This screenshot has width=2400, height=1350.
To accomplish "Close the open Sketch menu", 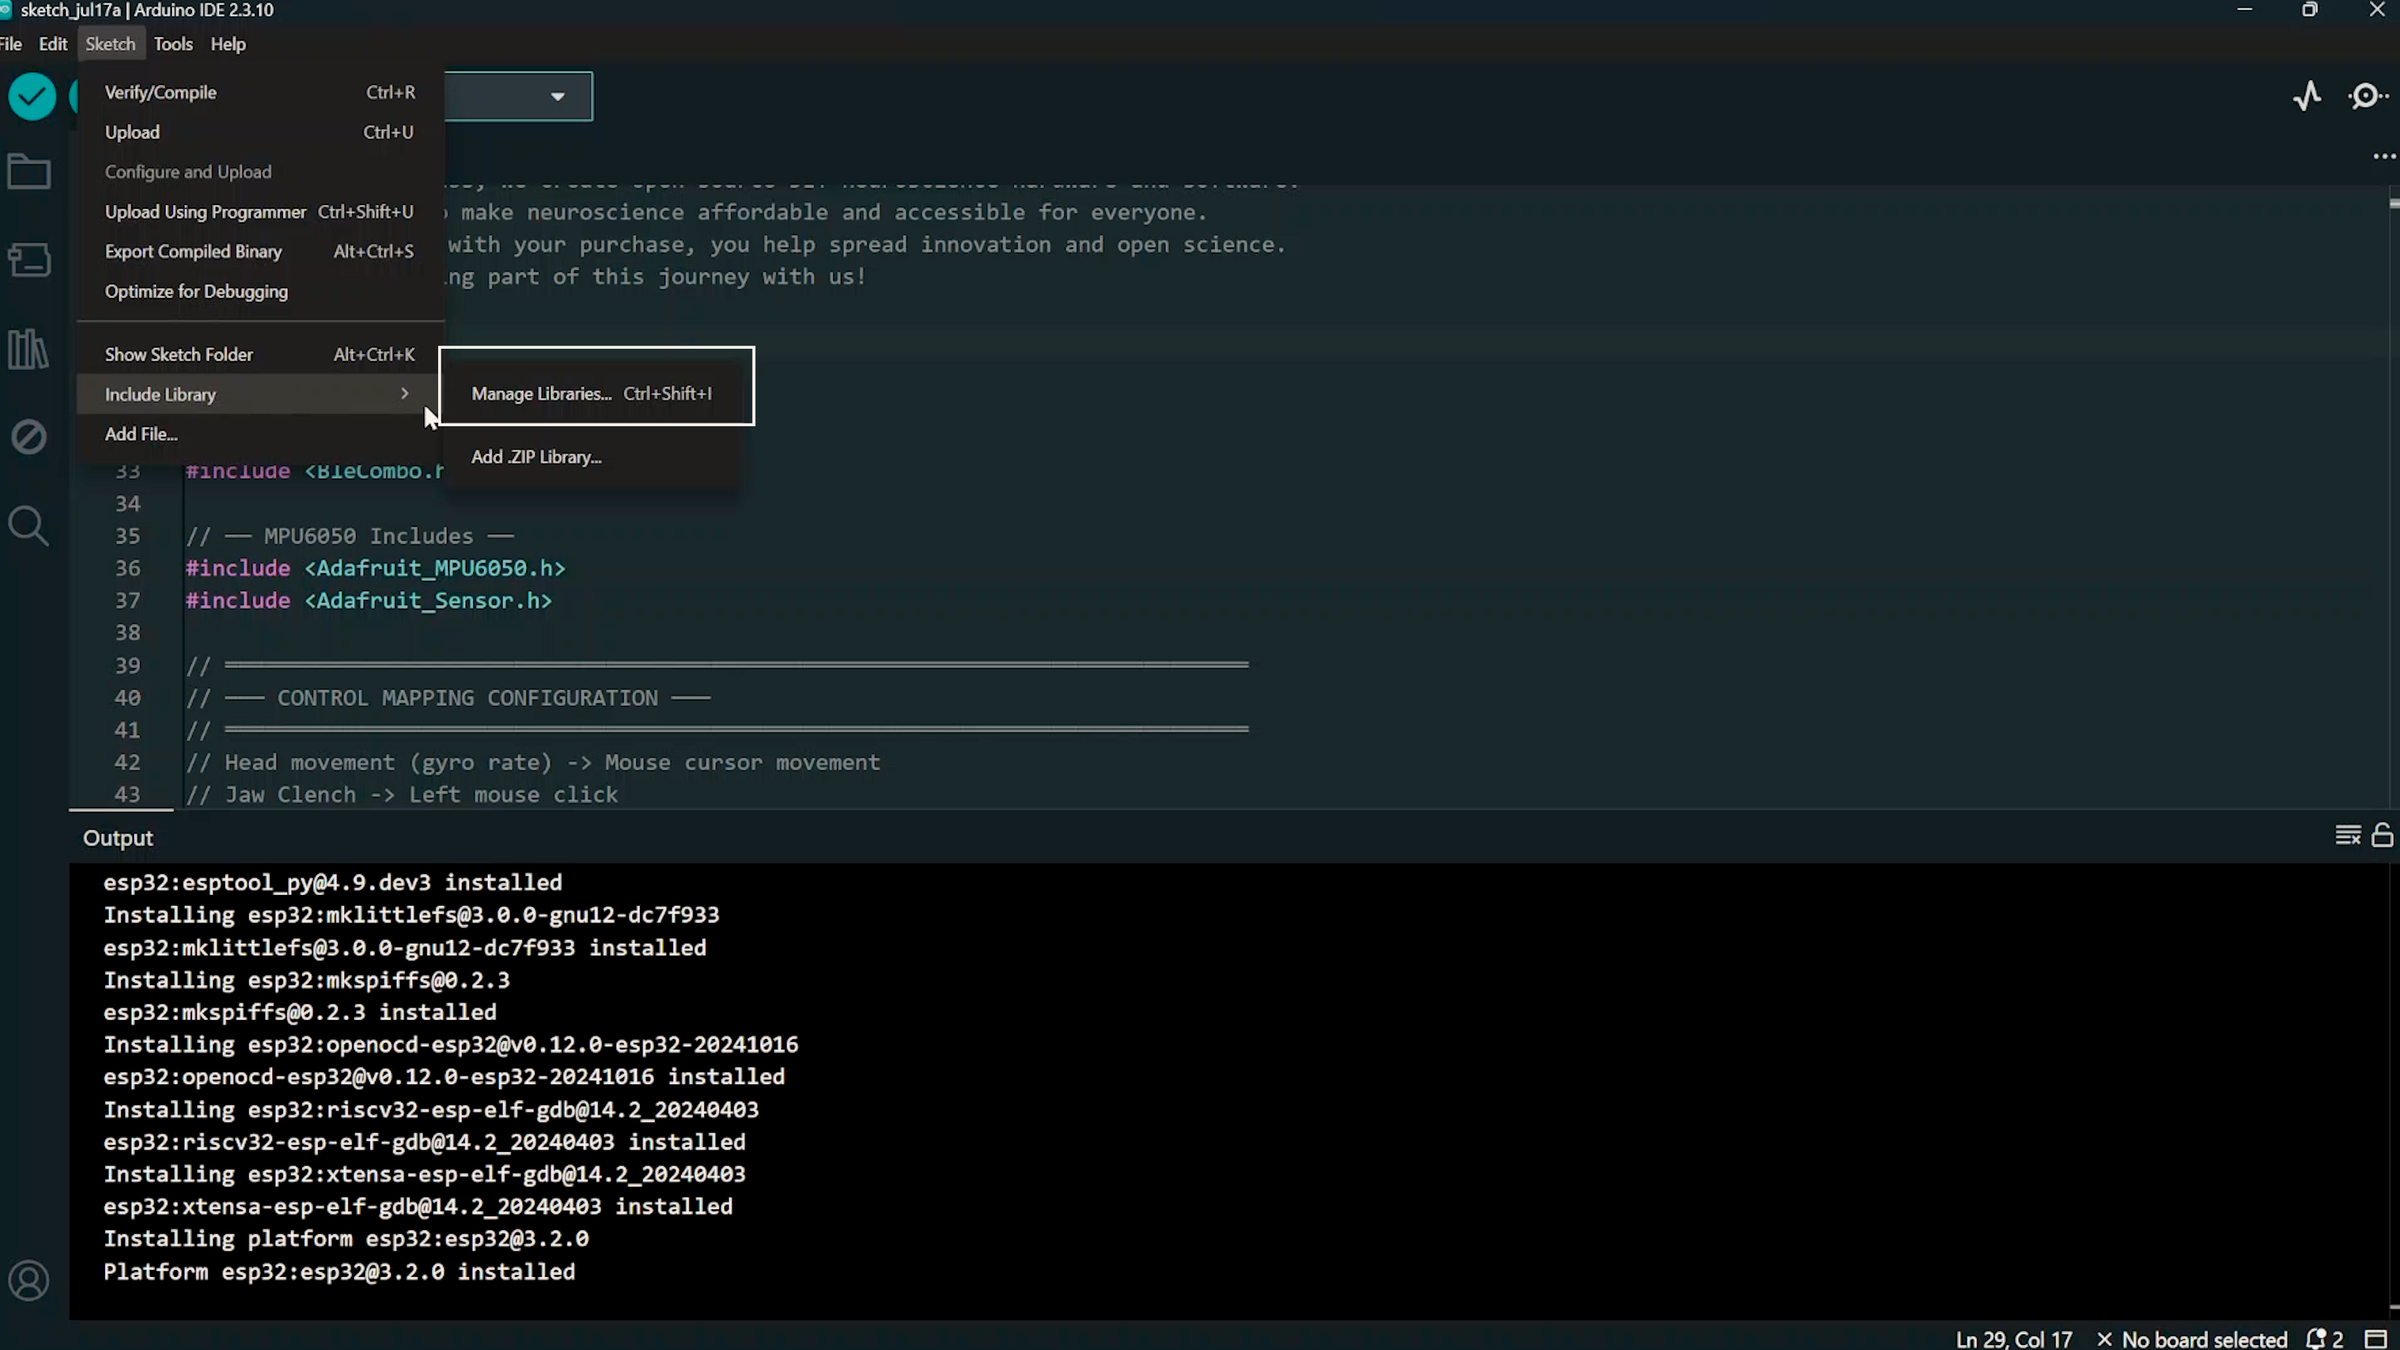I will pos(110,44).
